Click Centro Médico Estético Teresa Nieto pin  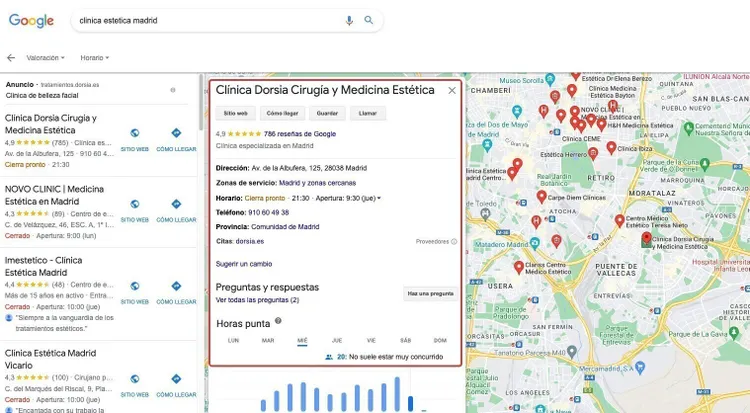(619, 220)
